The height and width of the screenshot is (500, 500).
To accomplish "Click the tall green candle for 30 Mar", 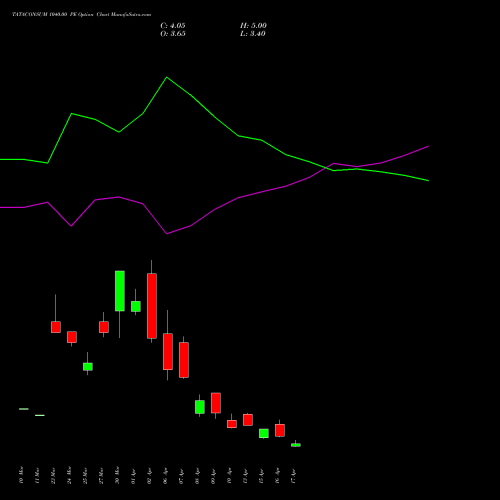I will pyautogui.click(x=120, y=291).
